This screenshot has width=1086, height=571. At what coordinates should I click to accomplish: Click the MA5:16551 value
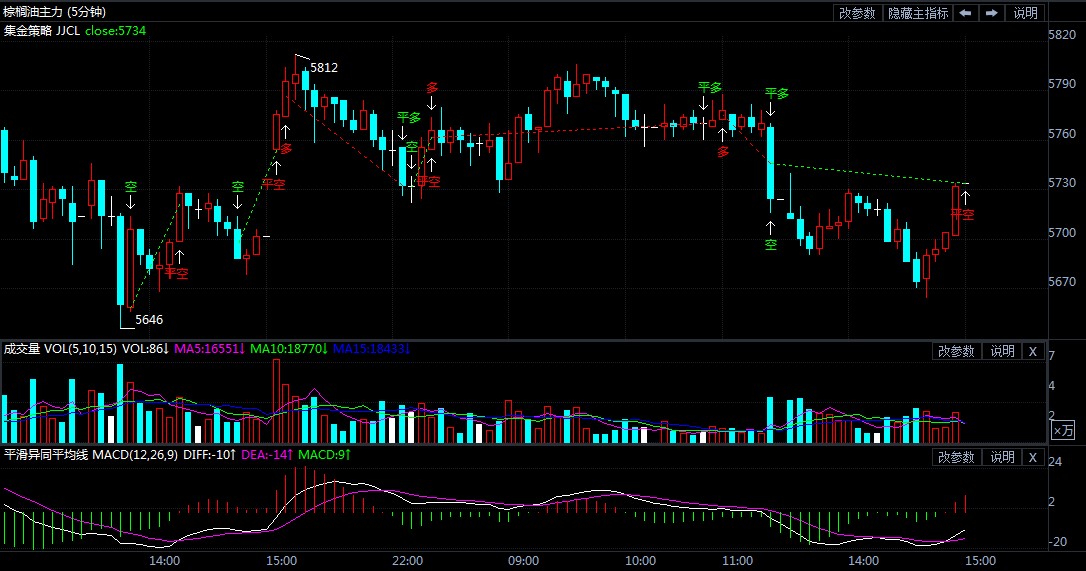209,349
